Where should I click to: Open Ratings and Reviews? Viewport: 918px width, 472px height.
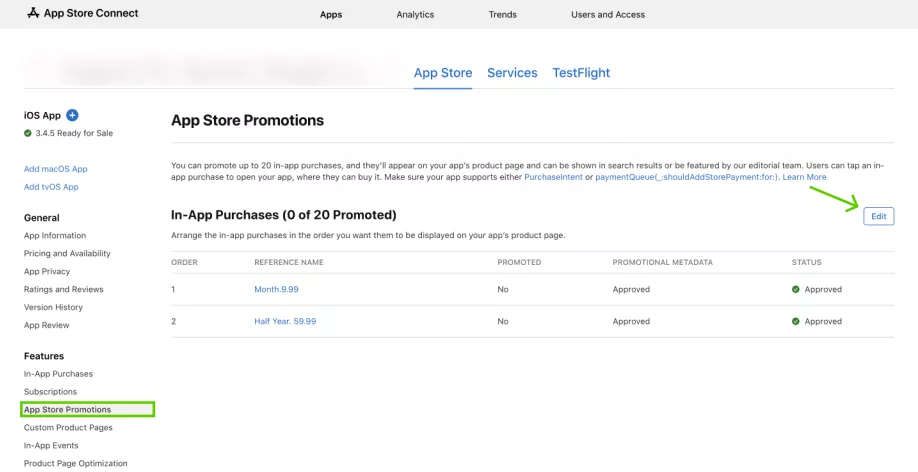point(64,289)
